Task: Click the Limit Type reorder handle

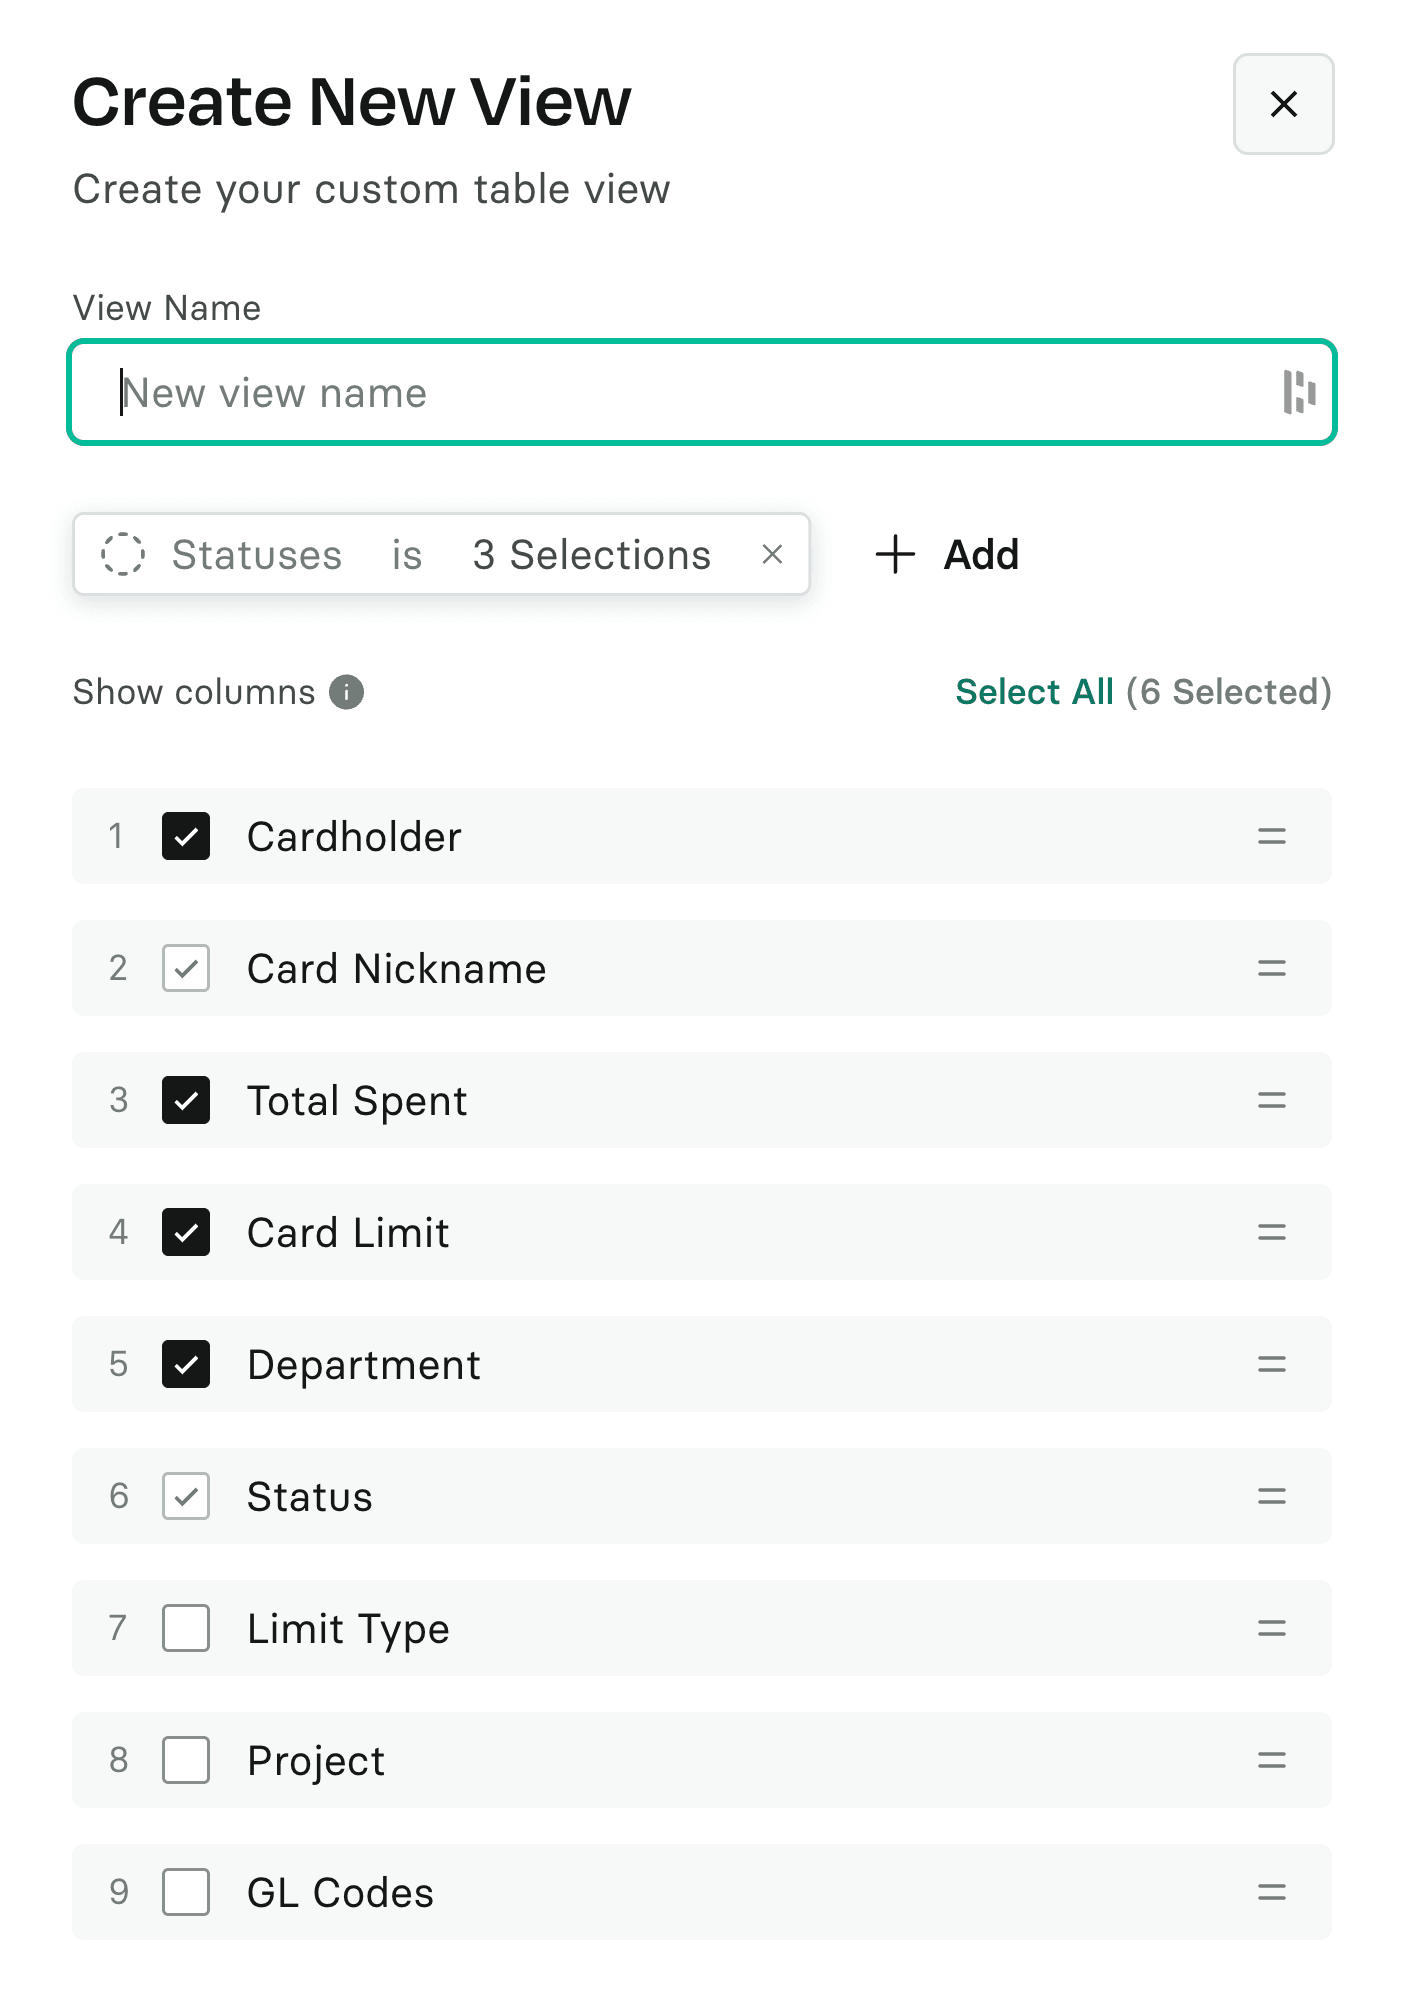Action: pyautogui.click(x=1271, y=1628)
